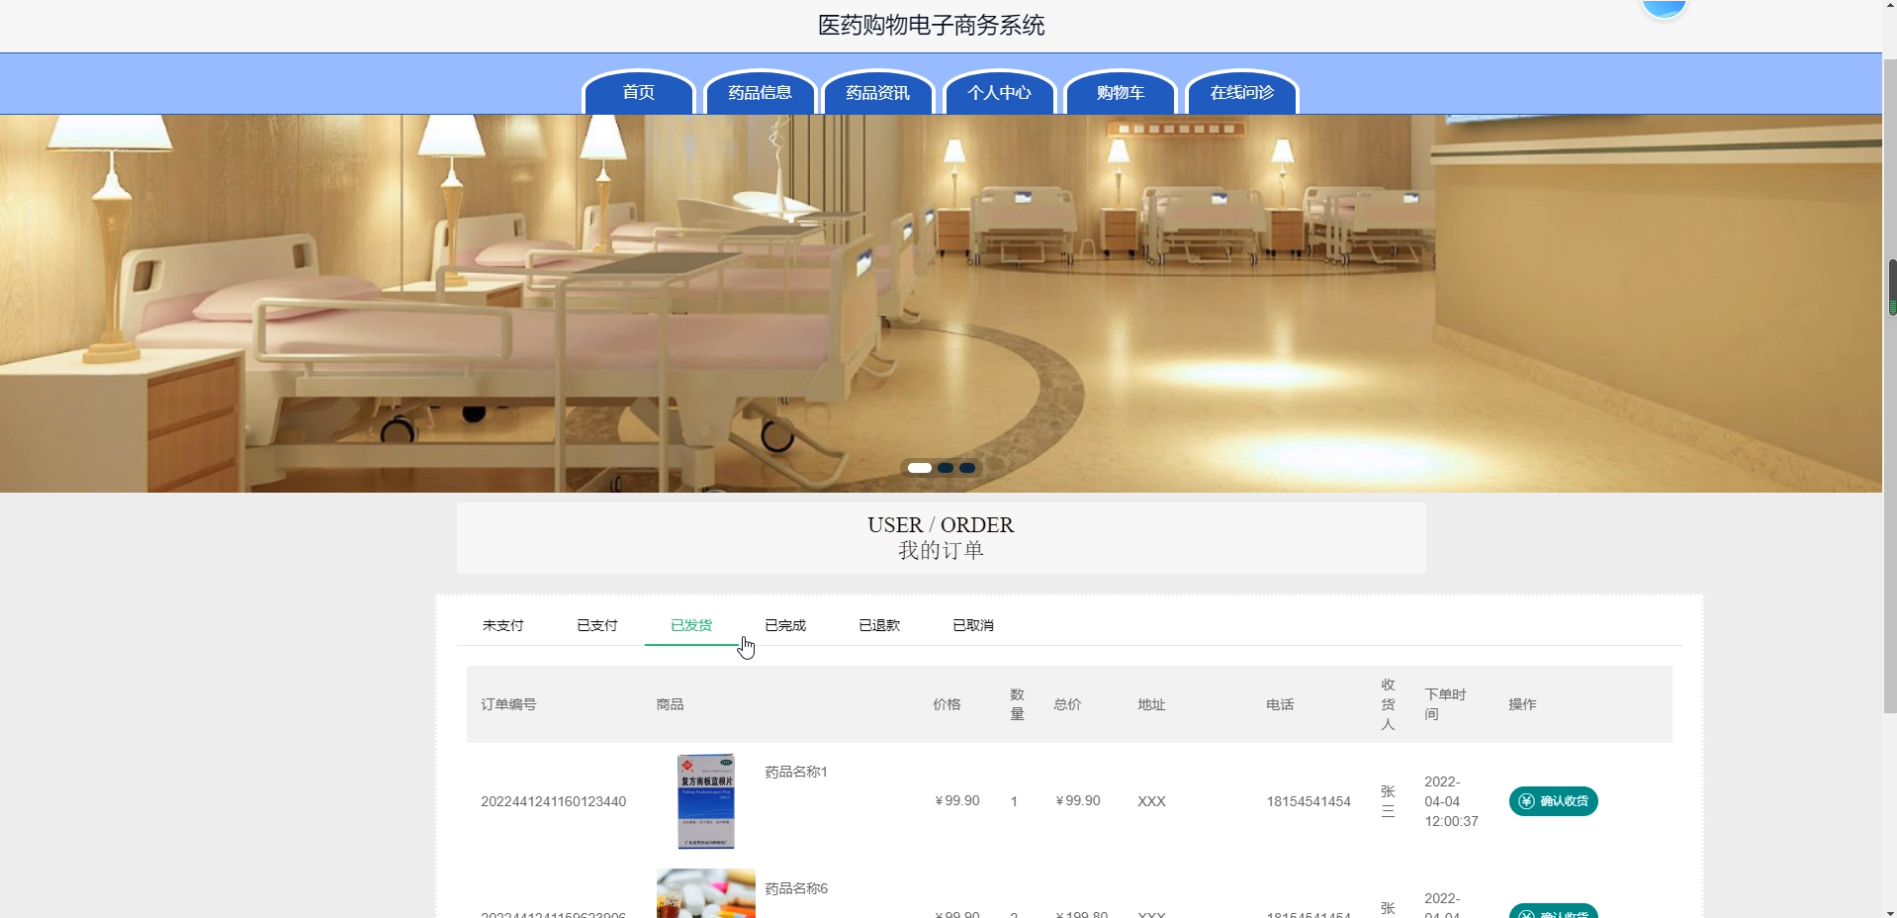Screen dimensions: 1897x918
Task: Select the third carousel indicator dot
Action: 967,468
